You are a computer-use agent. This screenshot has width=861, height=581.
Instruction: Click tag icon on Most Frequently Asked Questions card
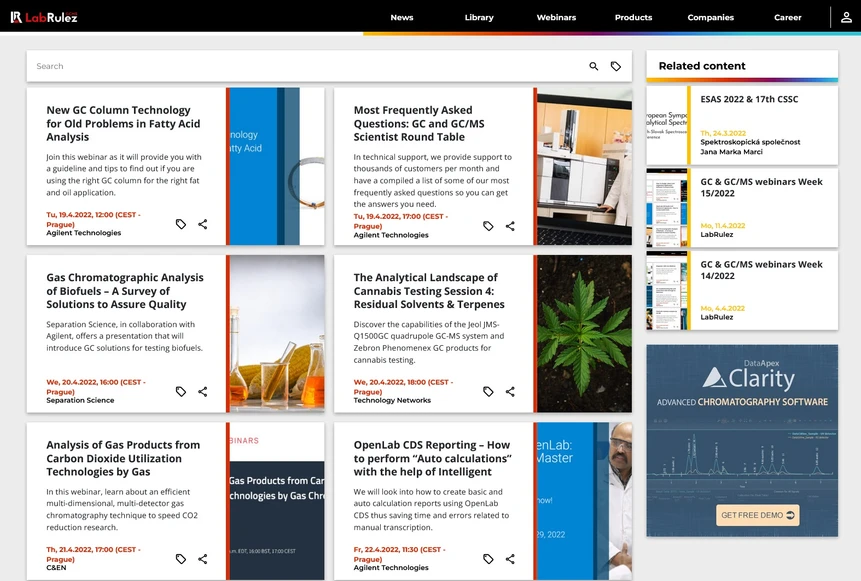tap(488, 226)
